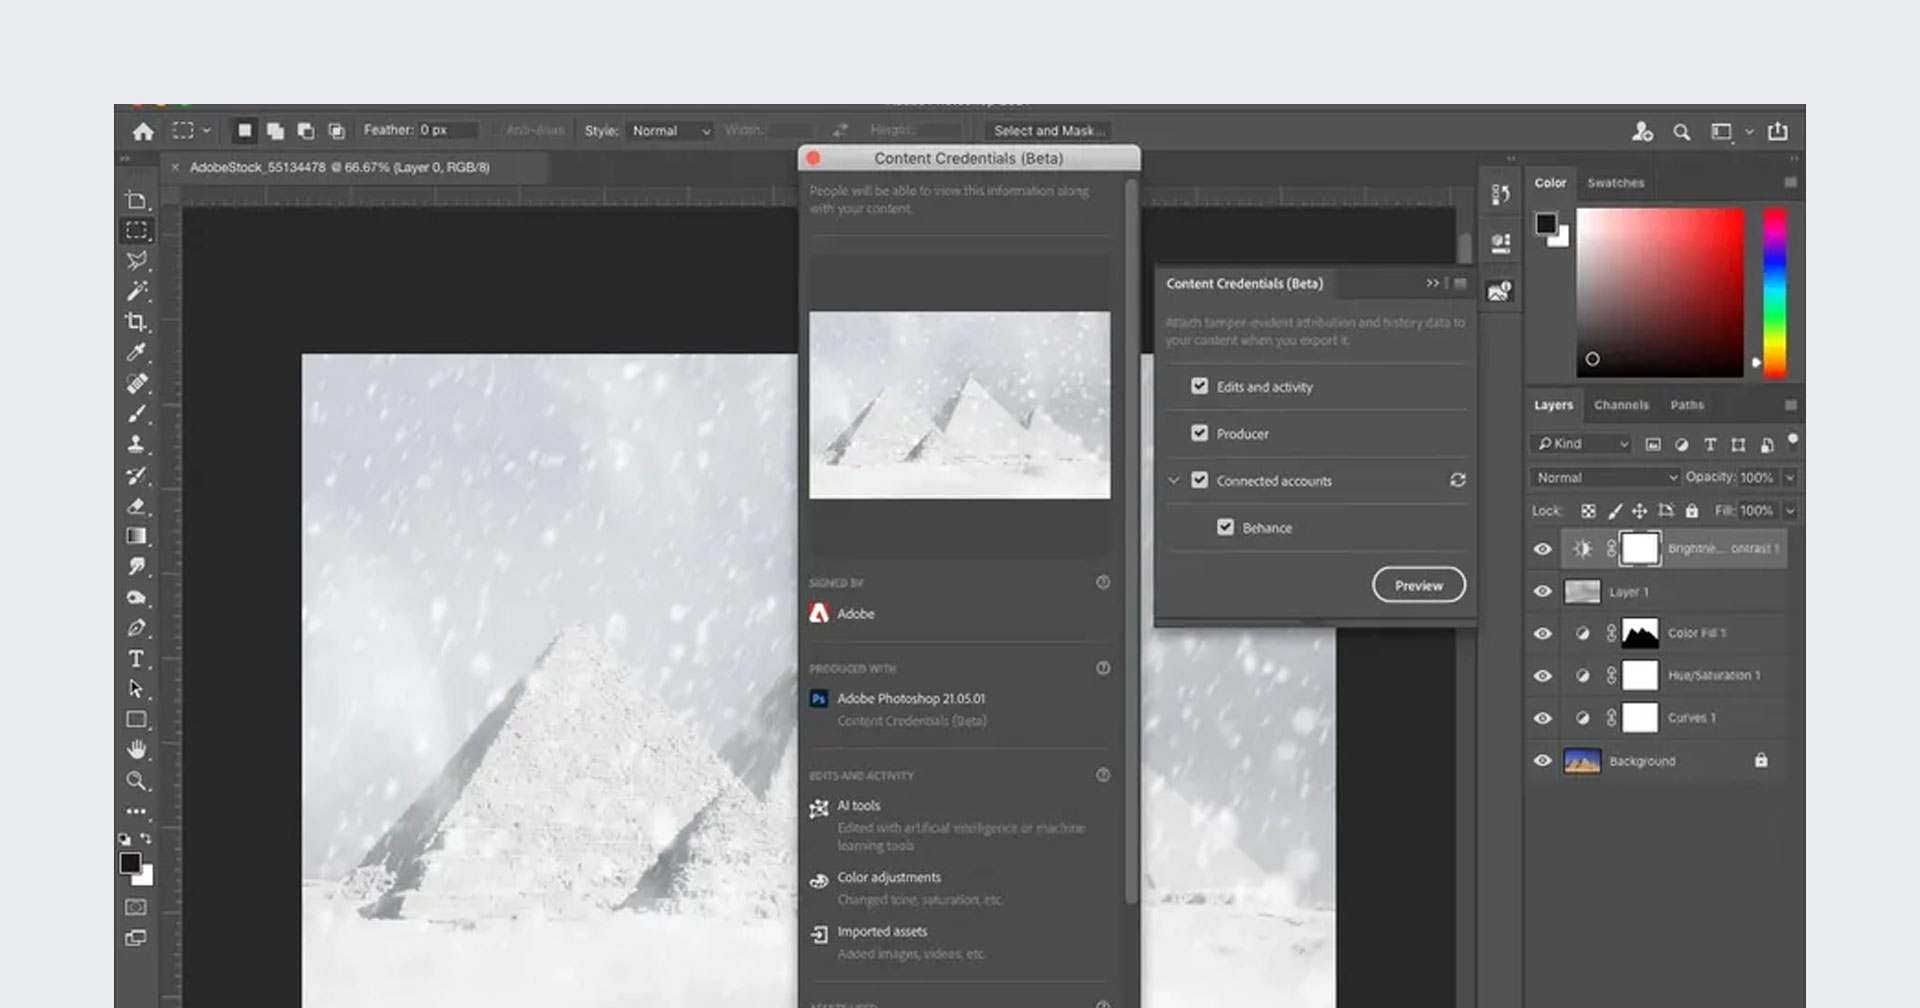The height and width of the screenshot is (1008, 1920).
Task: Select the Type tool
Action: coord(137,659)
